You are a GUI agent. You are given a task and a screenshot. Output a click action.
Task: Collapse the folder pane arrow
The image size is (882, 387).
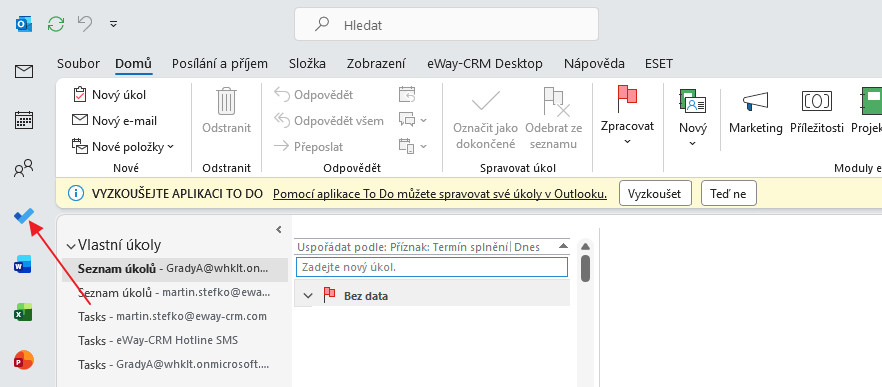[x=278, y=230]
